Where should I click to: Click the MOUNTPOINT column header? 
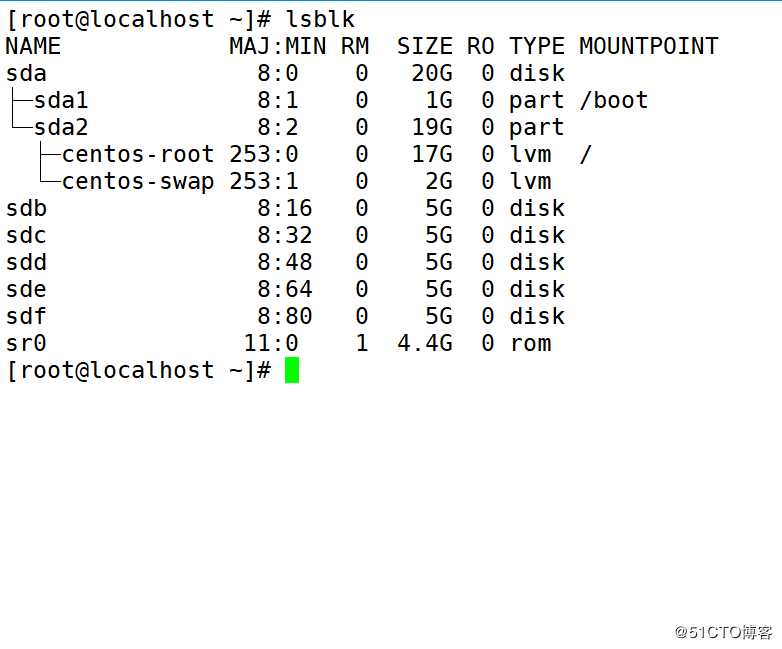(x=648, y=46)
